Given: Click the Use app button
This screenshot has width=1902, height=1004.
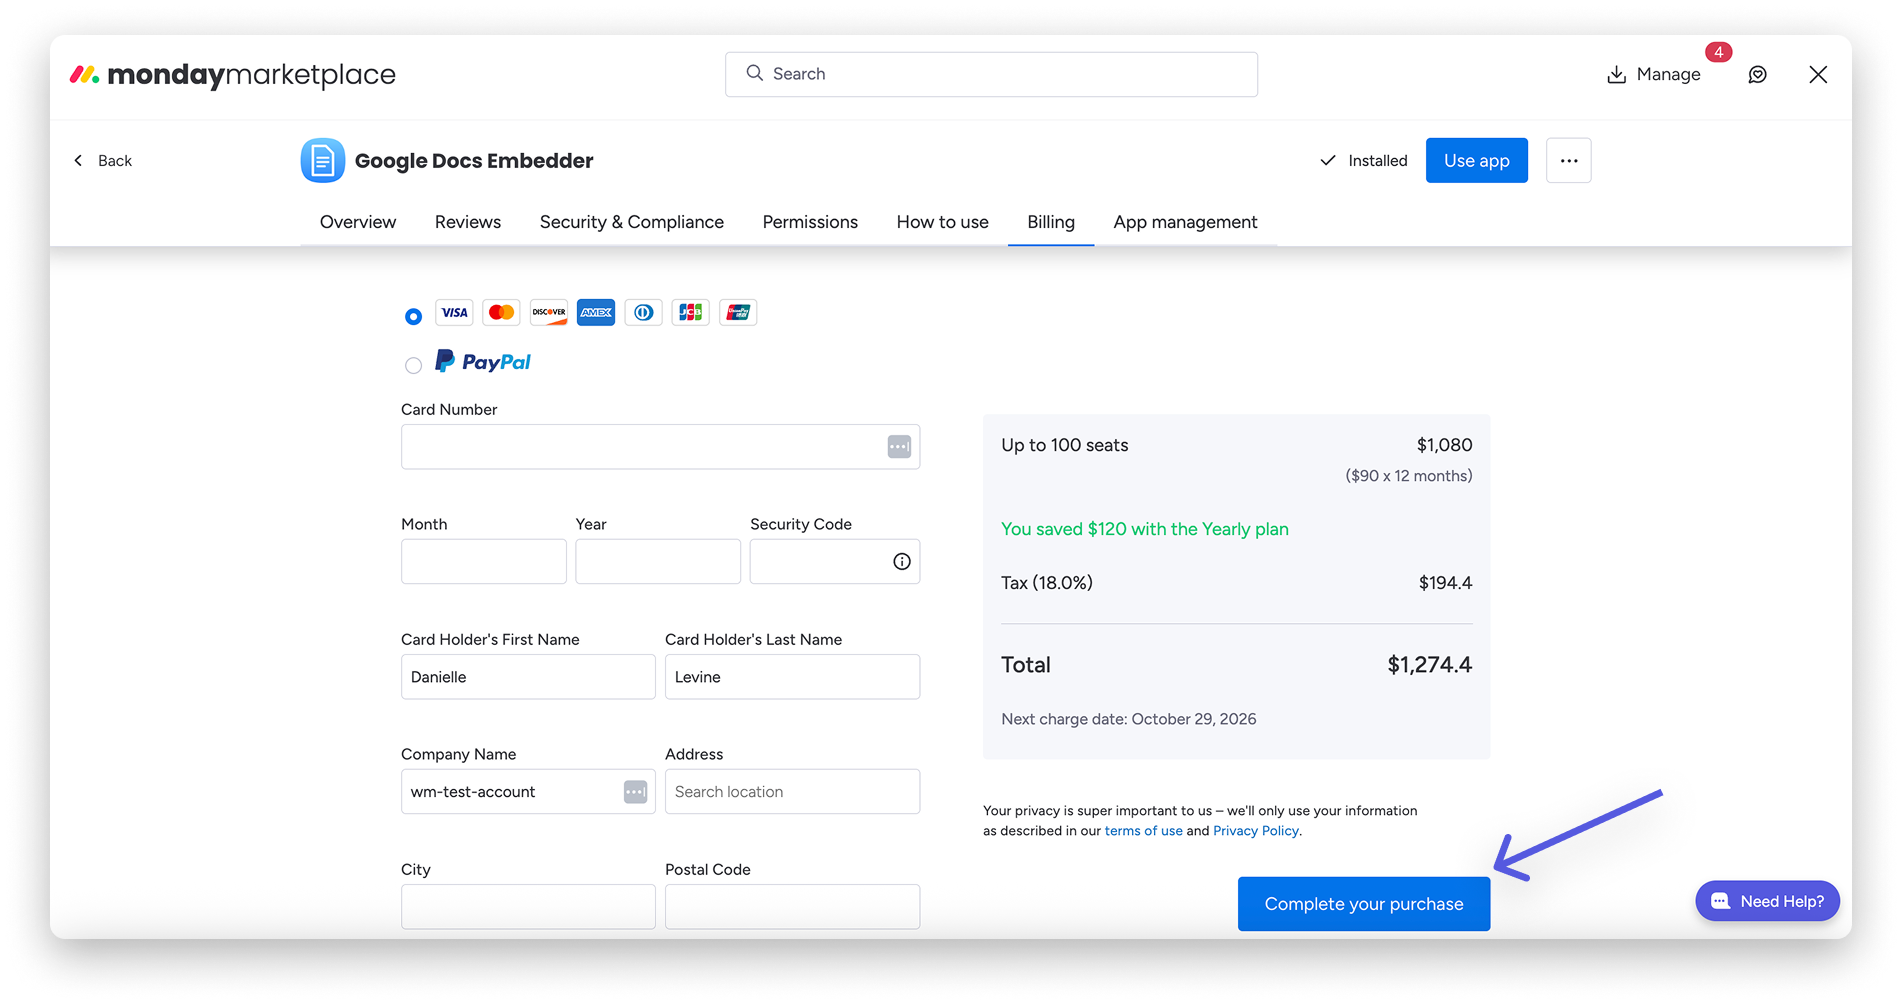Looking at the screenshot, I should 1476,160.
